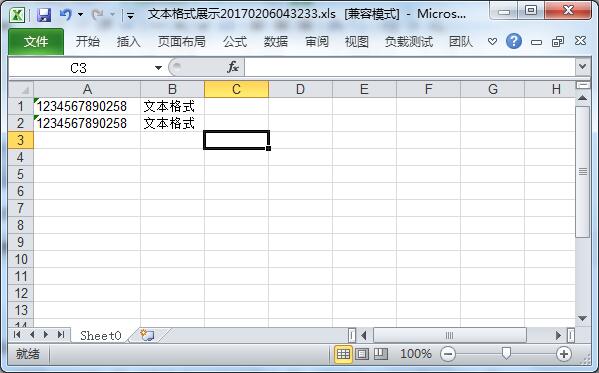Viewport: 599px width, 373px height.
Task: Close the workbook with ribbon X icon
Action: pyautogui.click(x=580, y=41)
